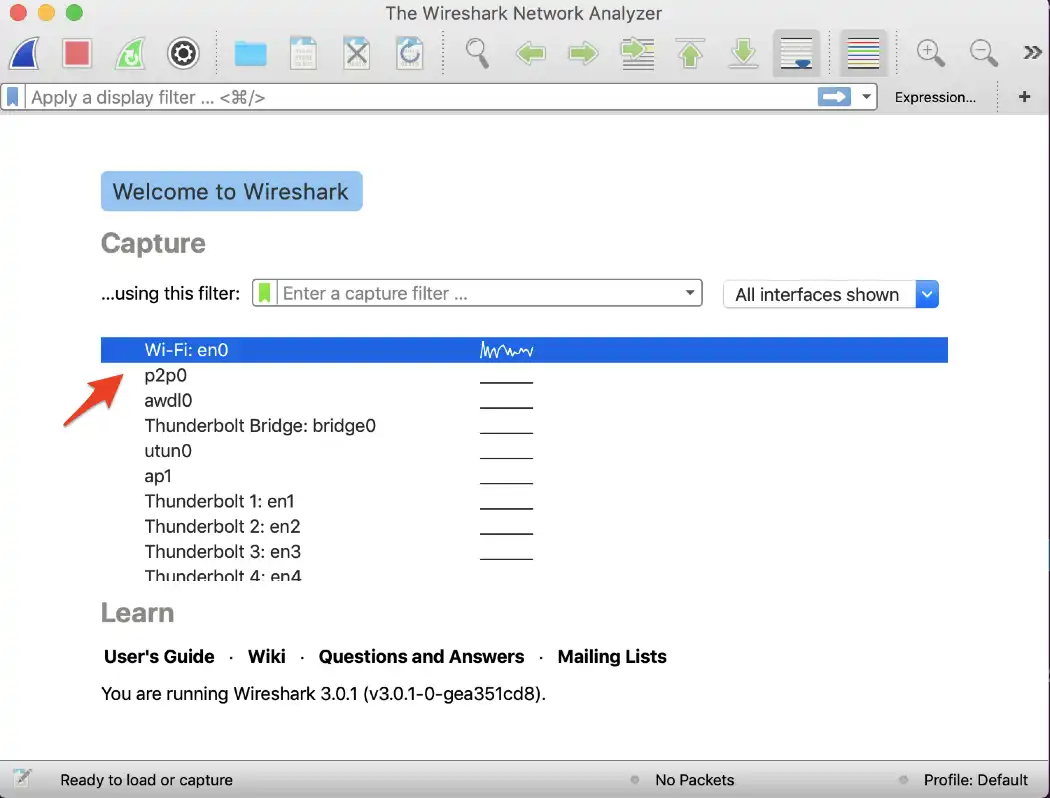
Task: Click the display filter input field
Action: pos(421,97)
